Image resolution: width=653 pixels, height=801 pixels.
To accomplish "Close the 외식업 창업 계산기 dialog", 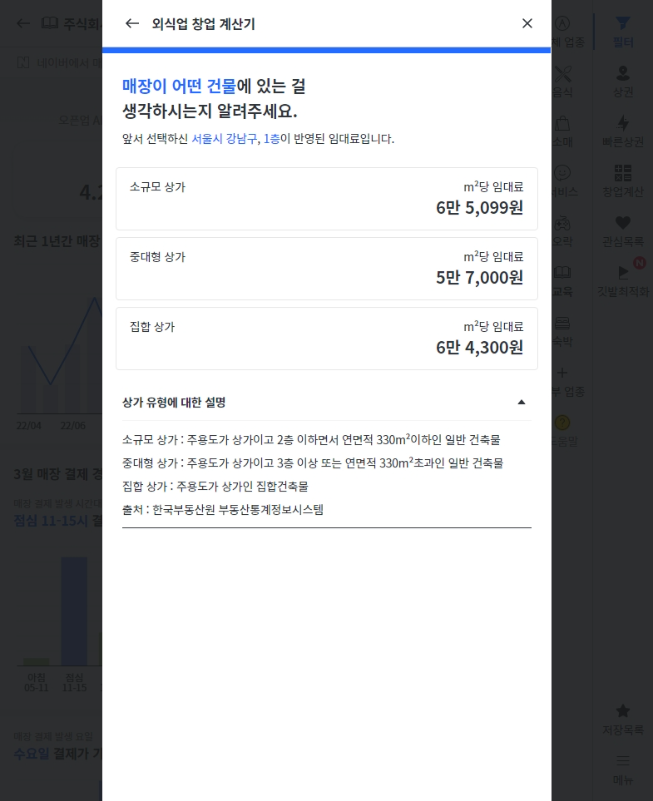I will click(x=527, y=23).
